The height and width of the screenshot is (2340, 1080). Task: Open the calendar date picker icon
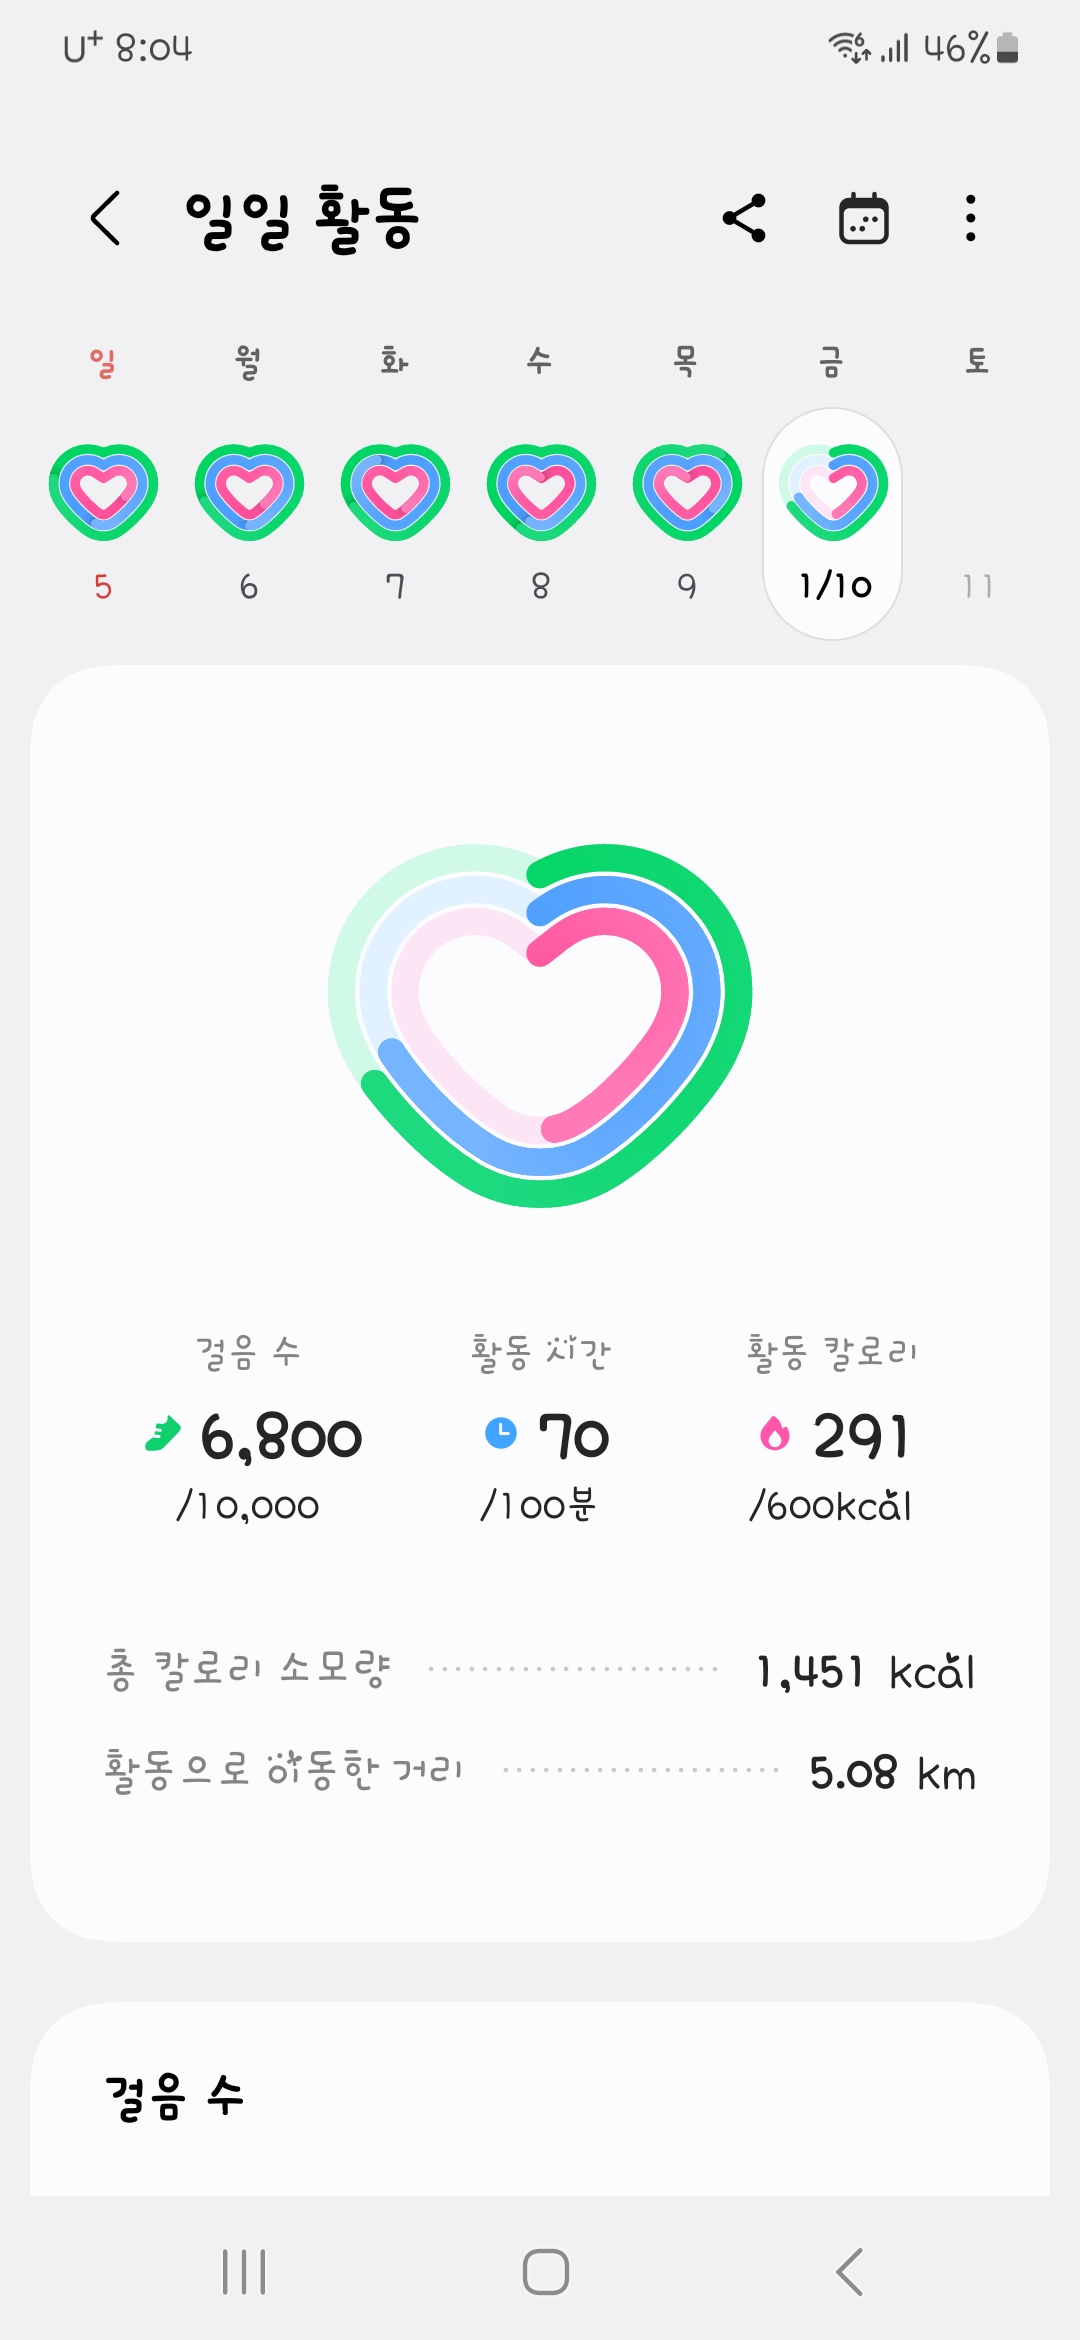pyautogui.click(x=863, y=218)
